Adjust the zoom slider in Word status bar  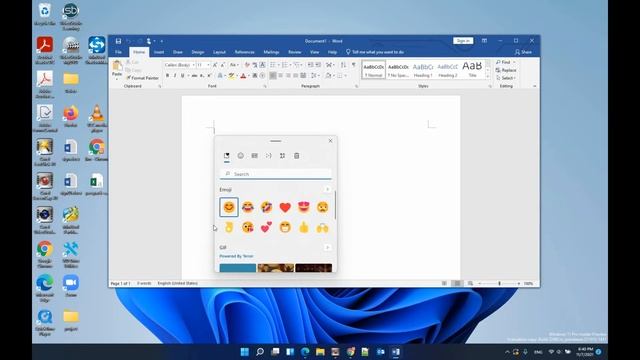click(499, 283)
